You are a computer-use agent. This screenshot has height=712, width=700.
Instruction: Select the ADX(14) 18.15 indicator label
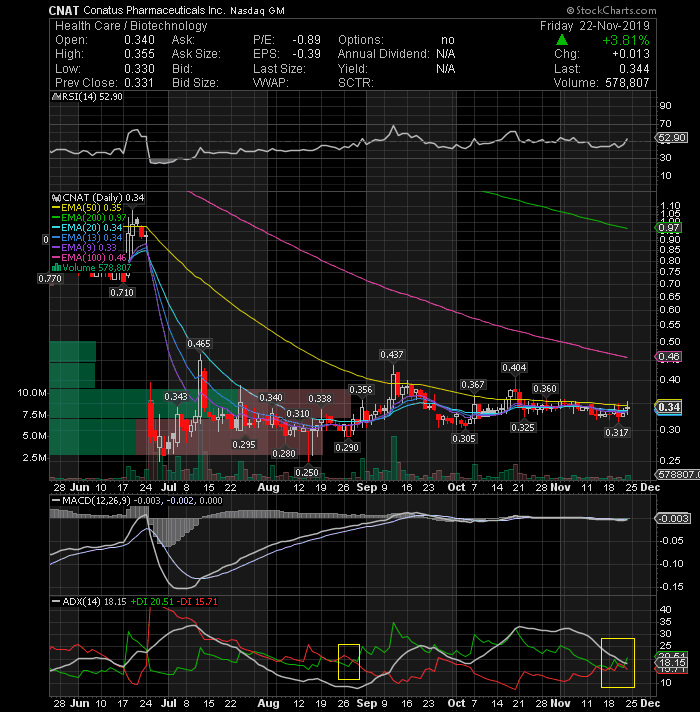94,602
